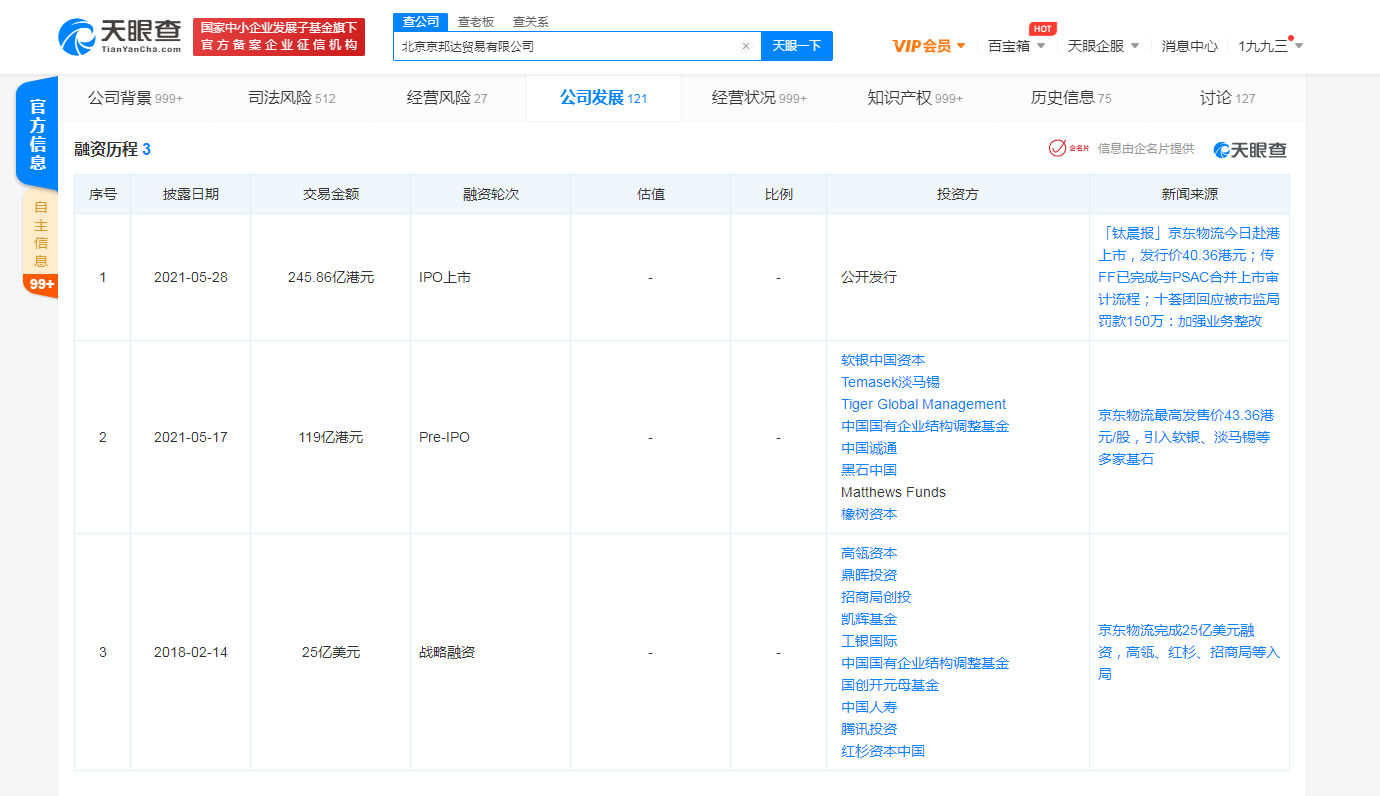Select the 自主信息 sidebar tab
This screenshot has width=1380, height=796.
tap(40, 234)
